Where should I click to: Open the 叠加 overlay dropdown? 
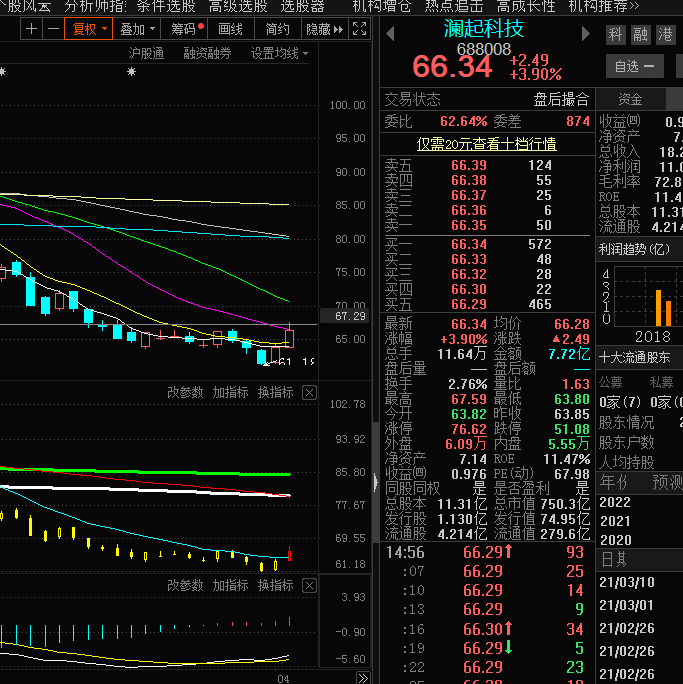tap(137, 29)
